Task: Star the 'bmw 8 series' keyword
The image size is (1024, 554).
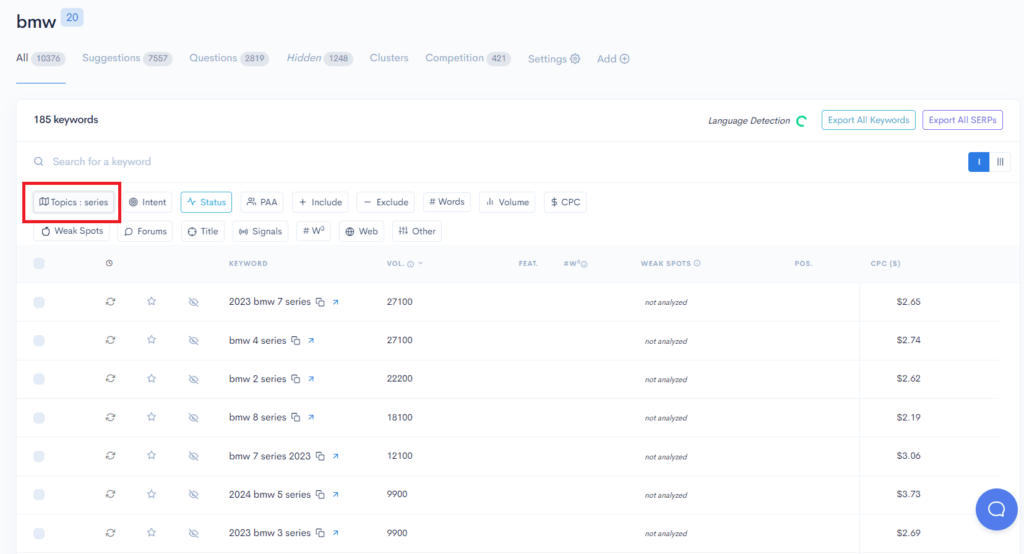Action: [x=152, y=417]
